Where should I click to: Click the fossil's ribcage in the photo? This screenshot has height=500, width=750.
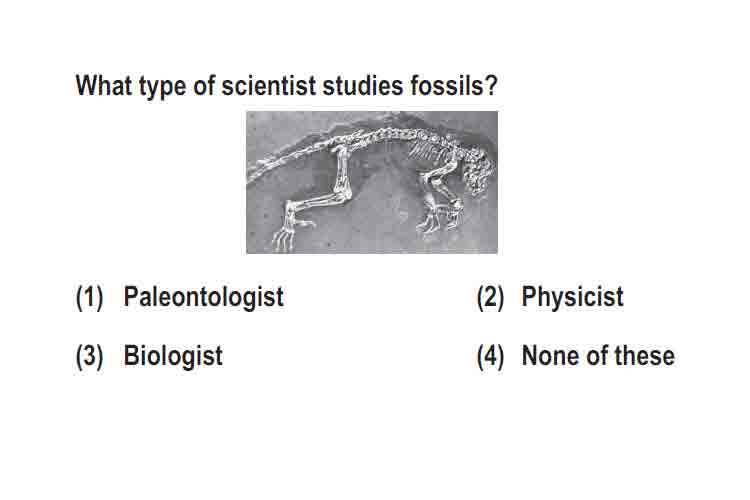[428, 152]
